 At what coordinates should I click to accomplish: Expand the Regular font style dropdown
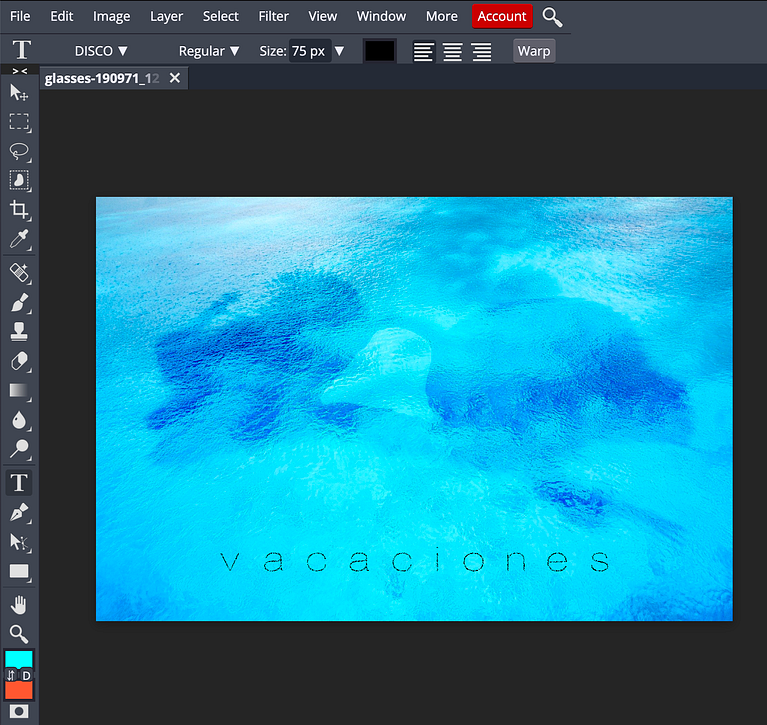[209, 51]
